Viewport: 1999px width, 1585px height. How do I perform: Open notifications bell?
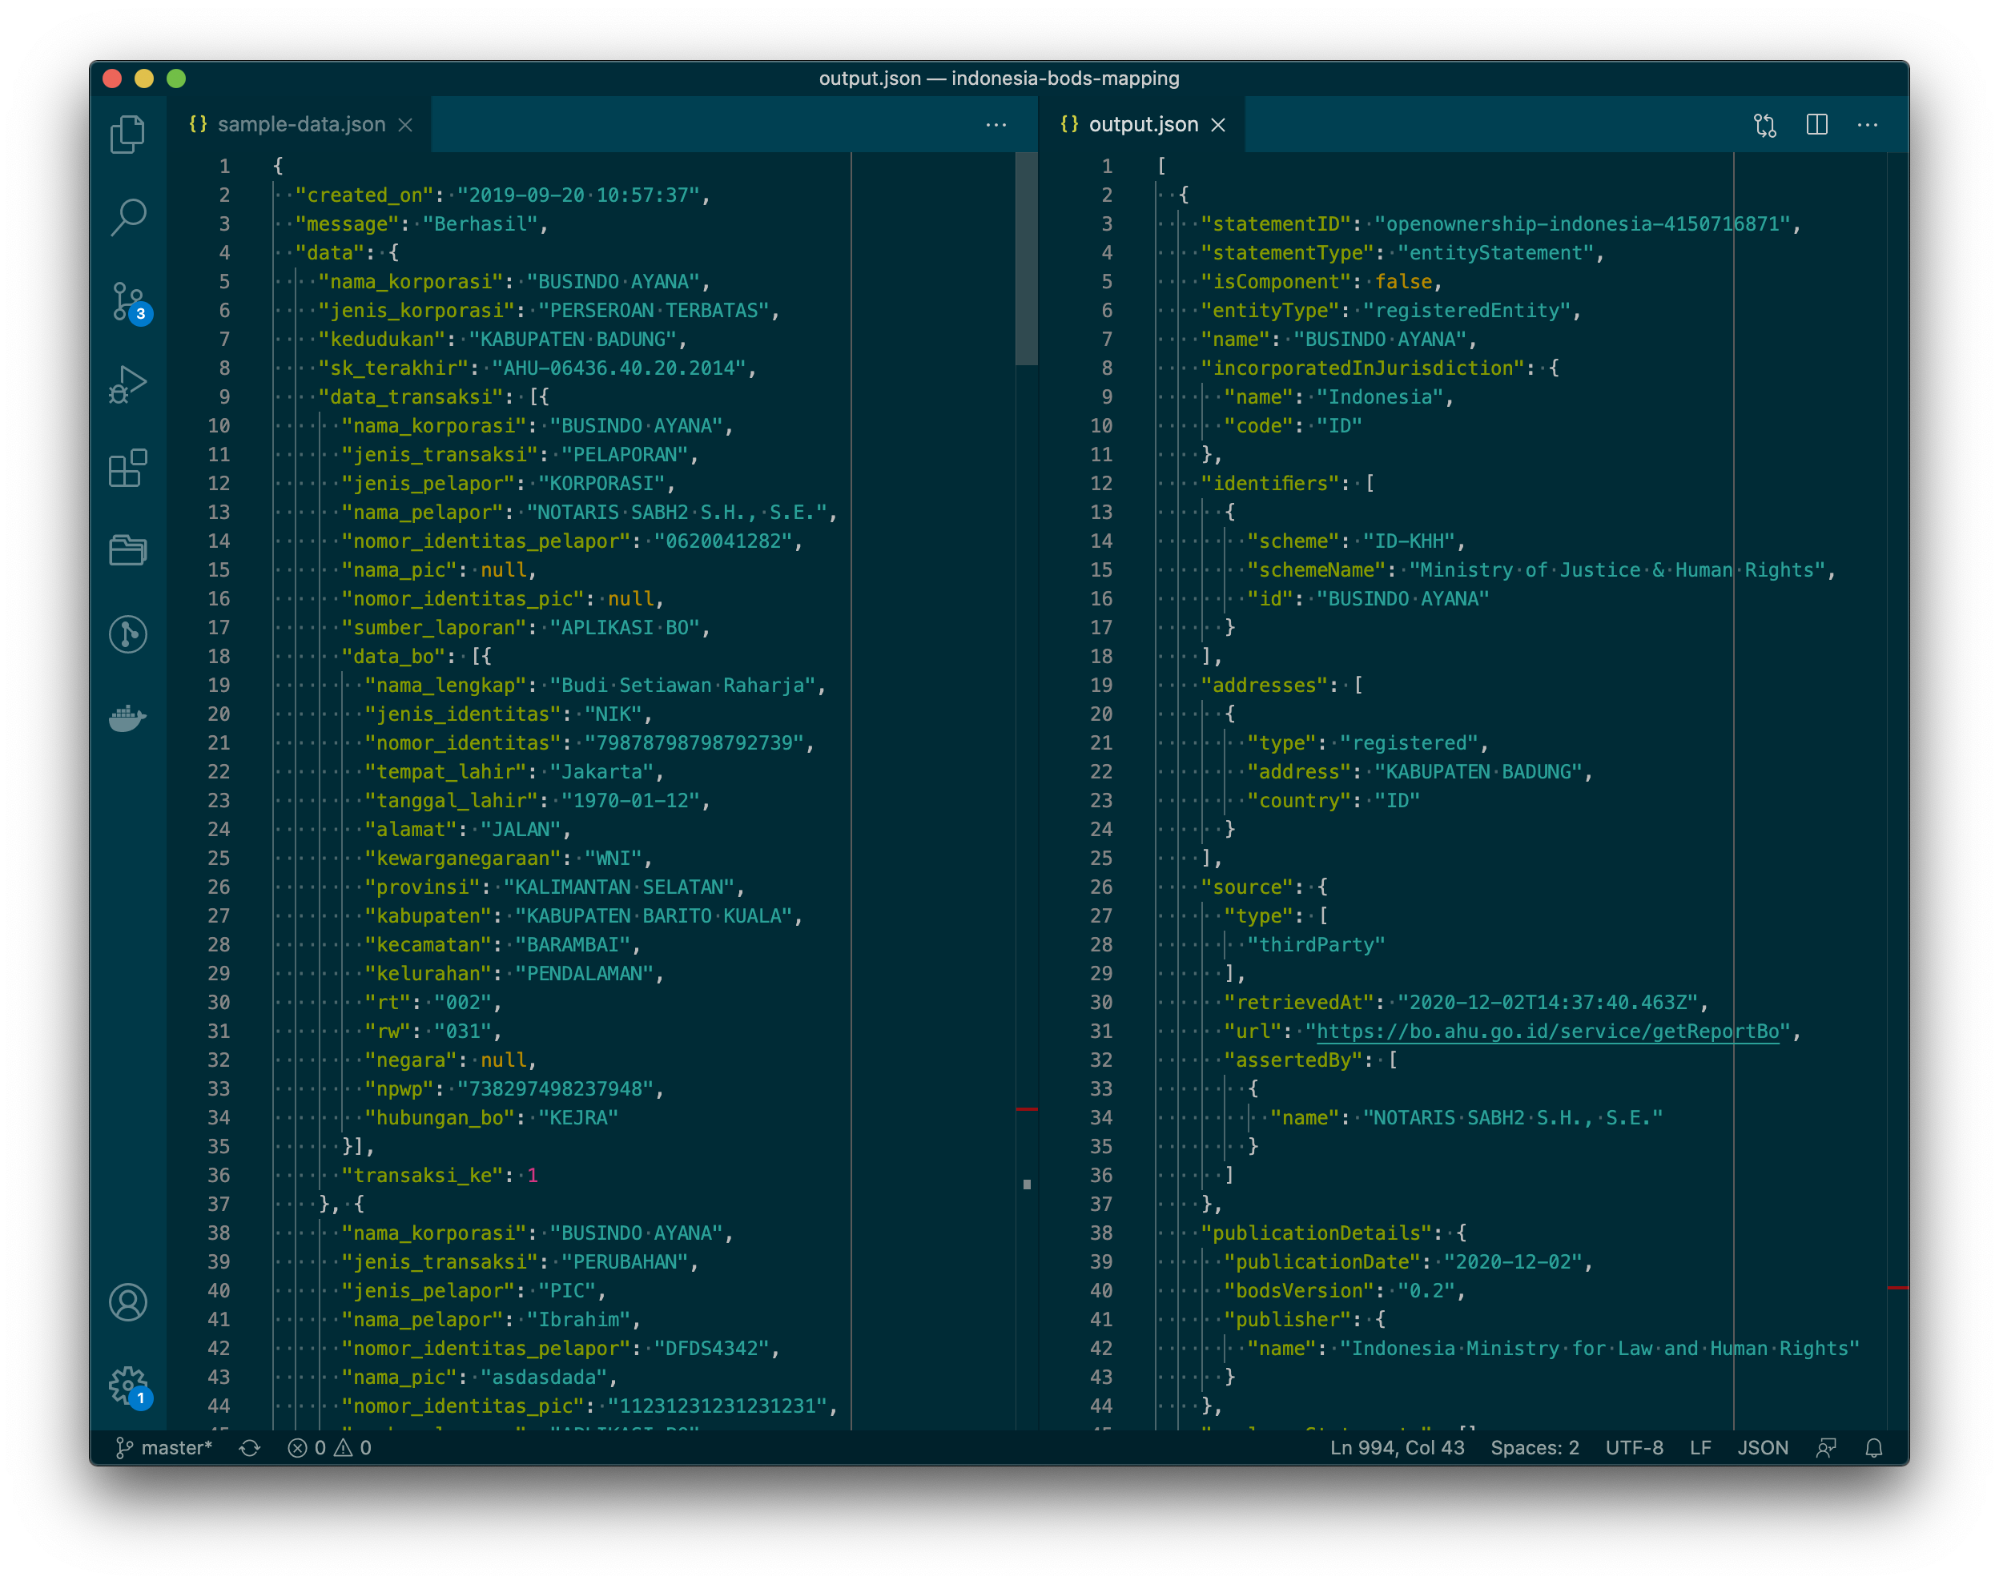click(1874, 1448)
